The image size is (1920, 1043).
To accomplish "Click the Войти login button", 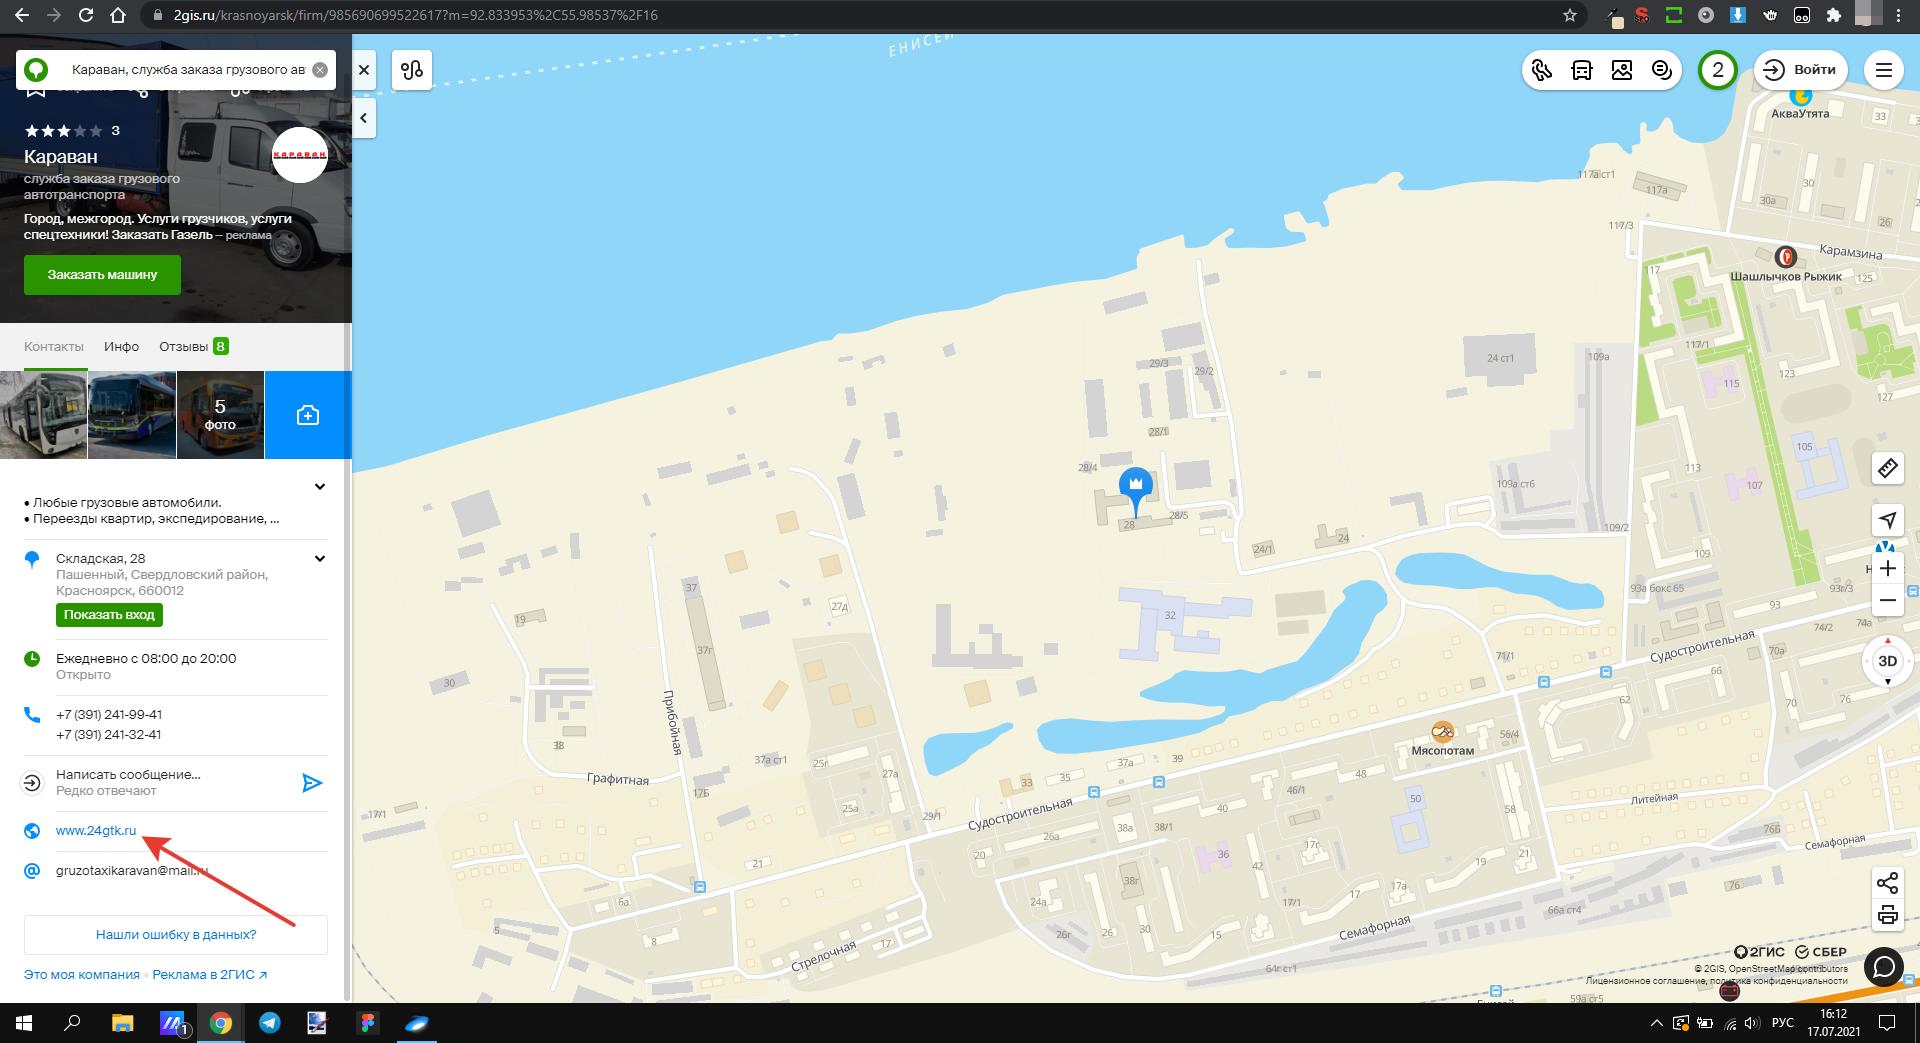I will tap(1800, 70).
